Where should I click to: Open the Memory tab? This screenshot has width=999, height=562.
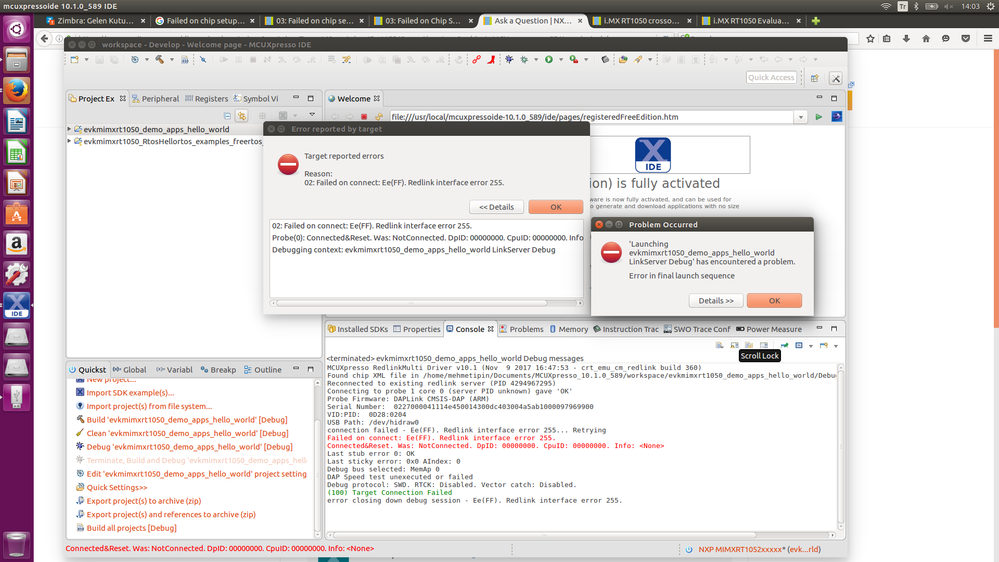pyautogui.click(x=569, y=329)
